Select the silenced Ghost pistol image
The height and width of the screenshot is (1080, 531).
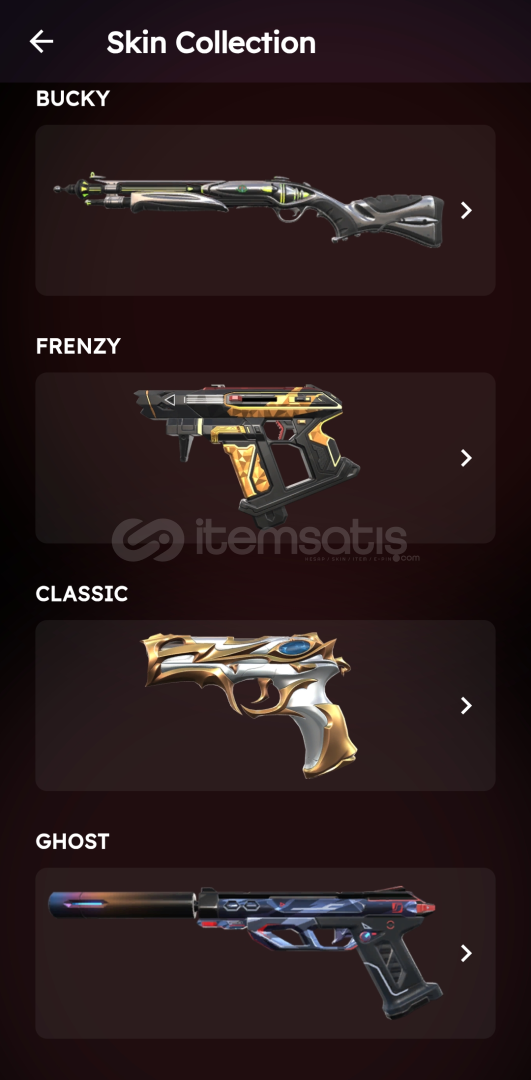245,953
